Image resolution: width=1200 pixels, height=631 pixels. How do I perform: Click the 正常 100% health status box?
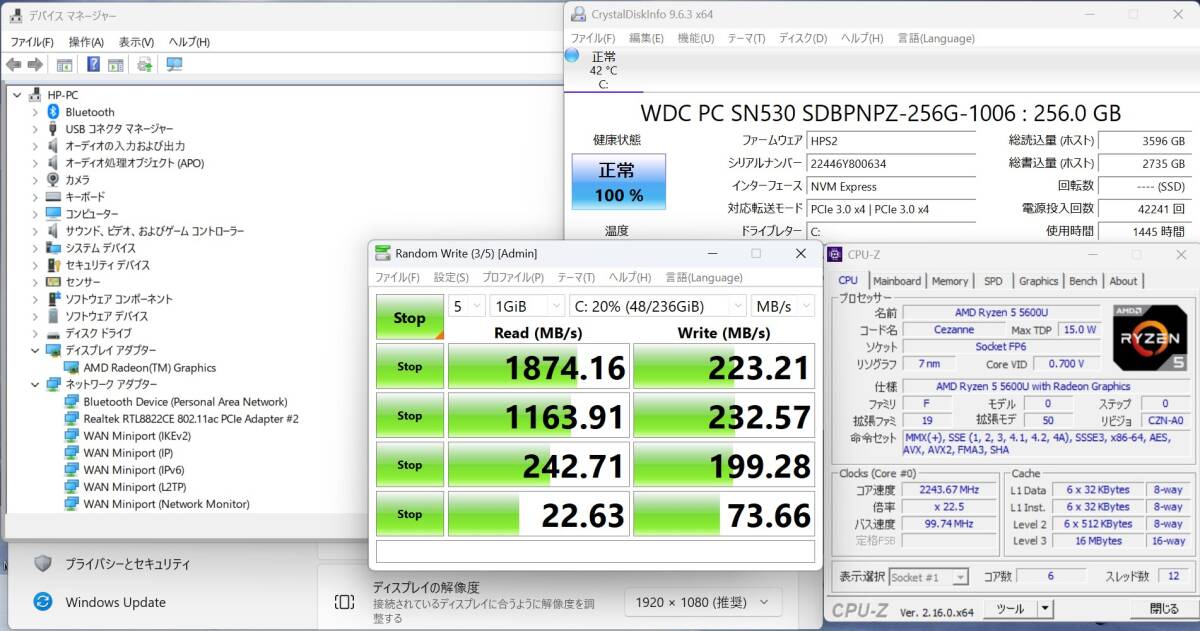point(618,181)
